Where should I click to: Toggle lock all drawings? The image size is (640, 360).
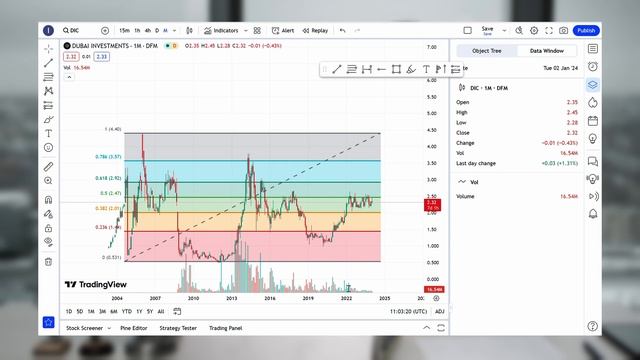point(49,228)
